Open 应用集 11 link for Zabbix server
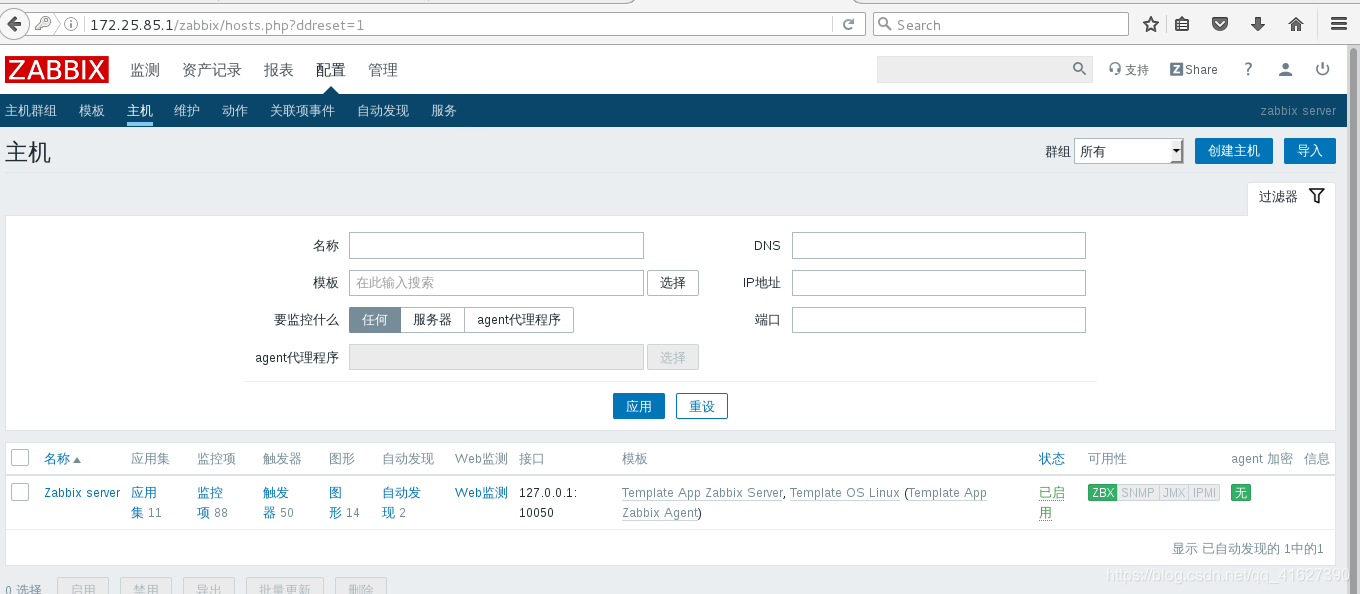 pos(146,502)
